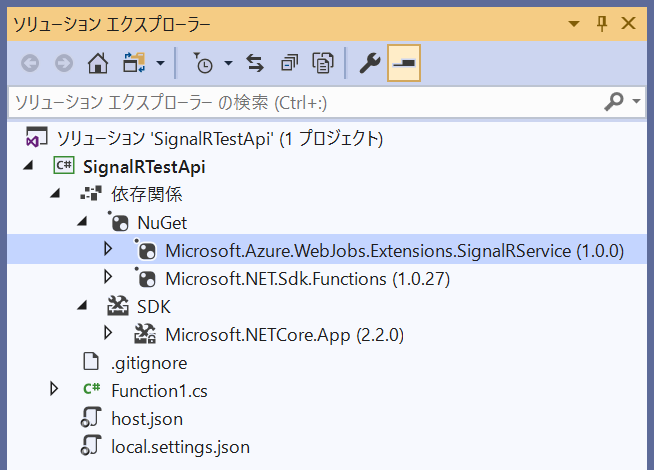
Task: Toggle the Auto Hide pin icon
Action: [x=601, y=24]
